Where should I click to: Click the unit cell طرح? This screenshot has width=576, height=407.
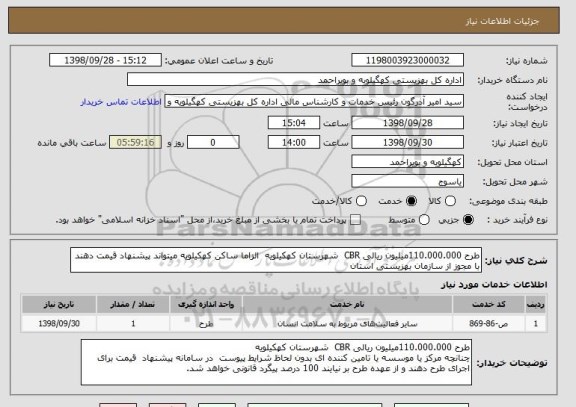pos(206,324)
